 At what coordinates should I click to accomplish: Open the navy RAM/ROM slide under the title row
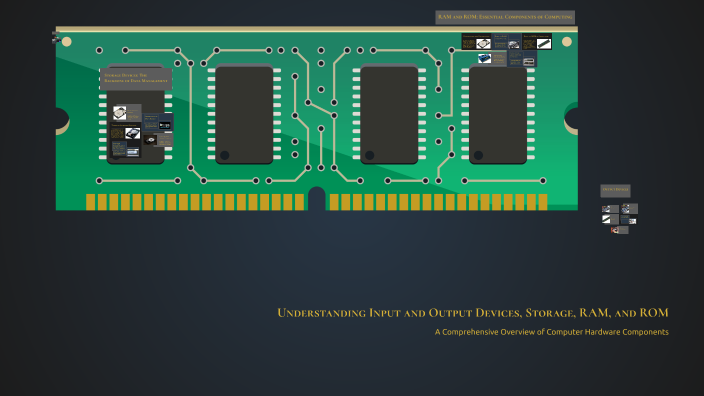tap(522, 58)
